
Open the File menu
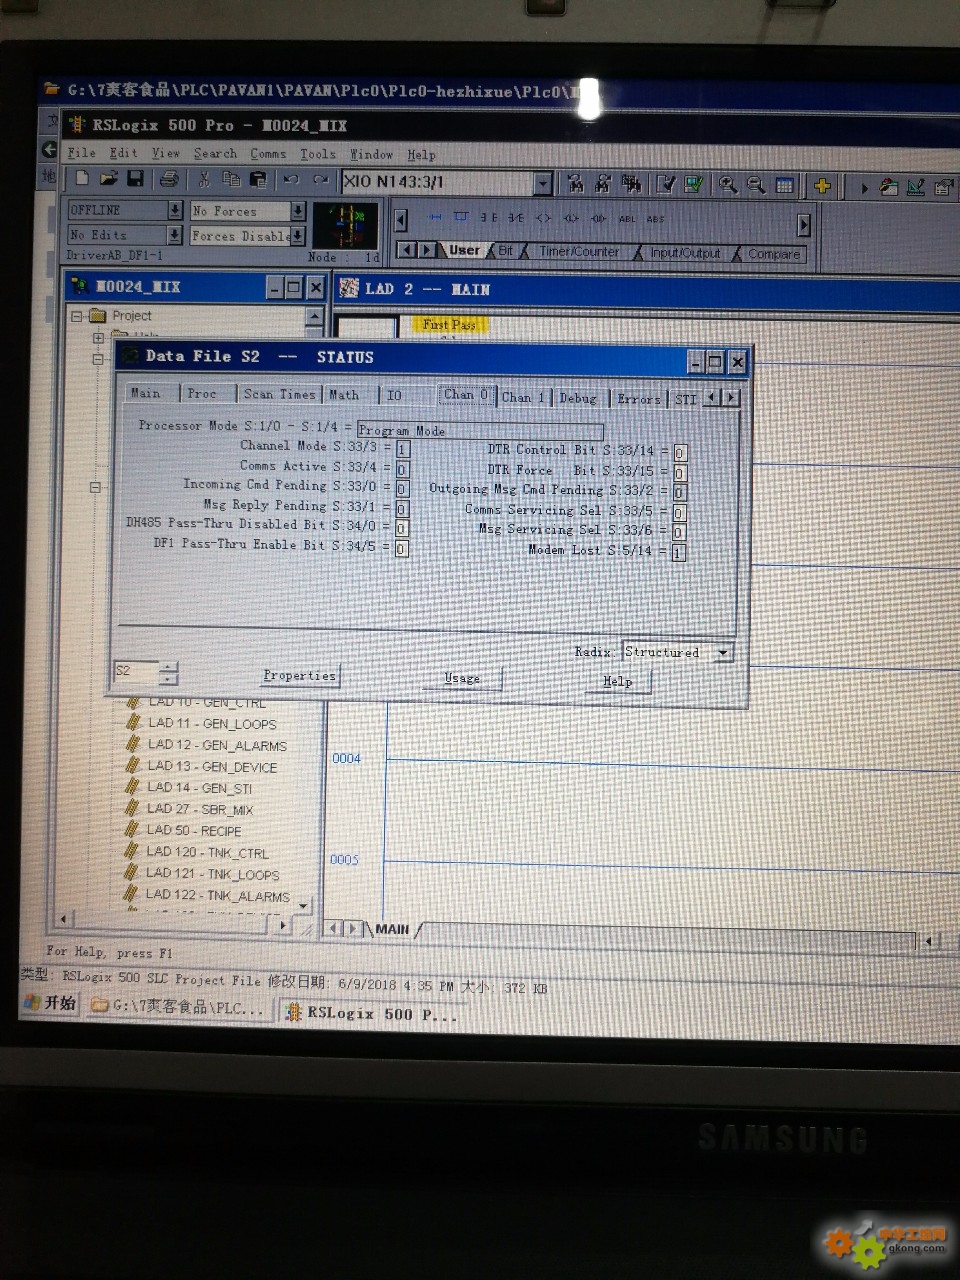pyautogui.click(x=81, y=153)
